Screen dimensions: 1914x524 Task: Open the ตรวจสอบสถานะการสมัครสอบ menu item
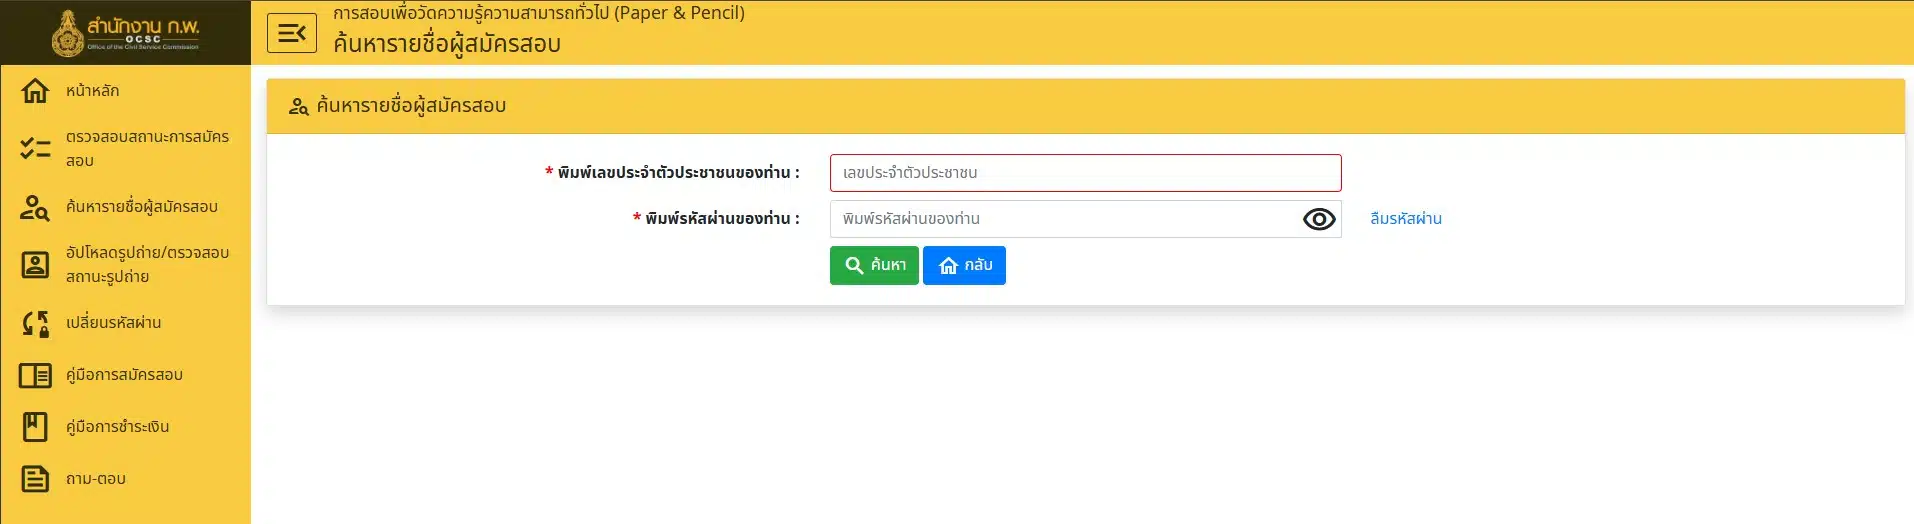tap(147, 149)
